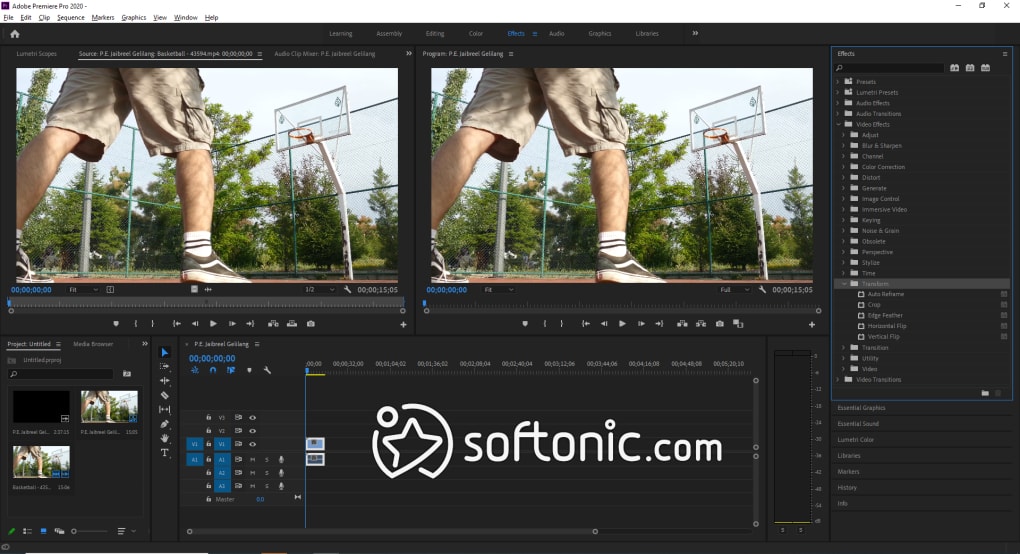Switch to Color workspace
The height and width of the screenshot is (554, 1020).
tap(476, 33)
